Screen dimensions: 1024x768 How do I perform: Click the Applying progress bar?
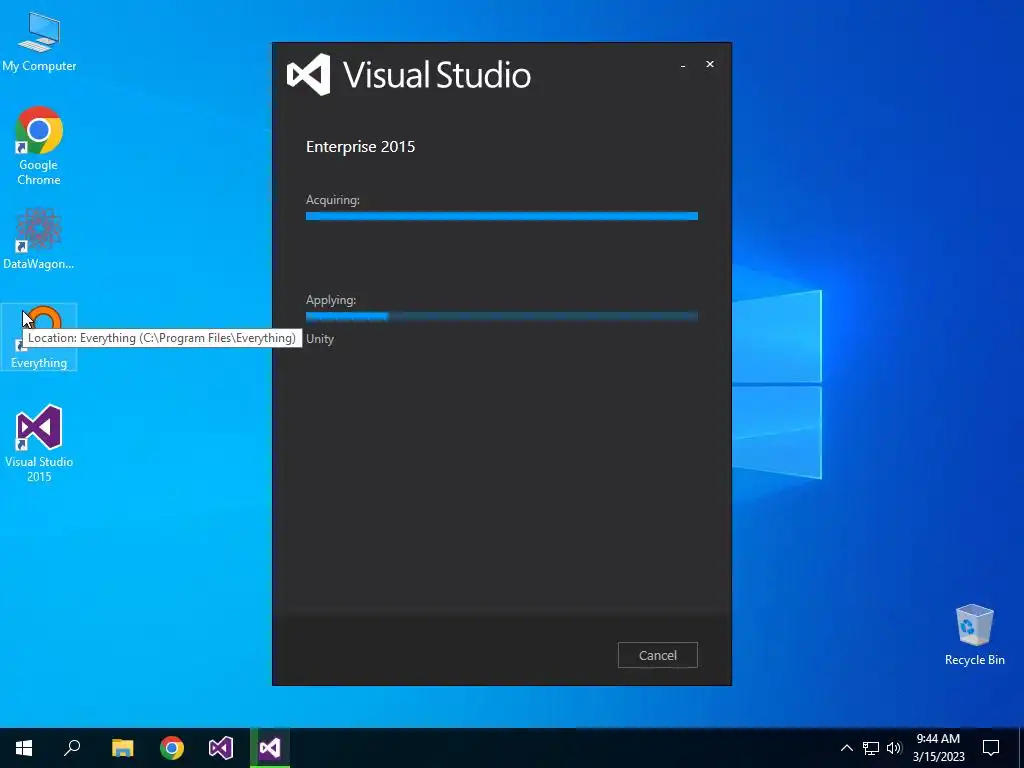(x=502, y=317)
